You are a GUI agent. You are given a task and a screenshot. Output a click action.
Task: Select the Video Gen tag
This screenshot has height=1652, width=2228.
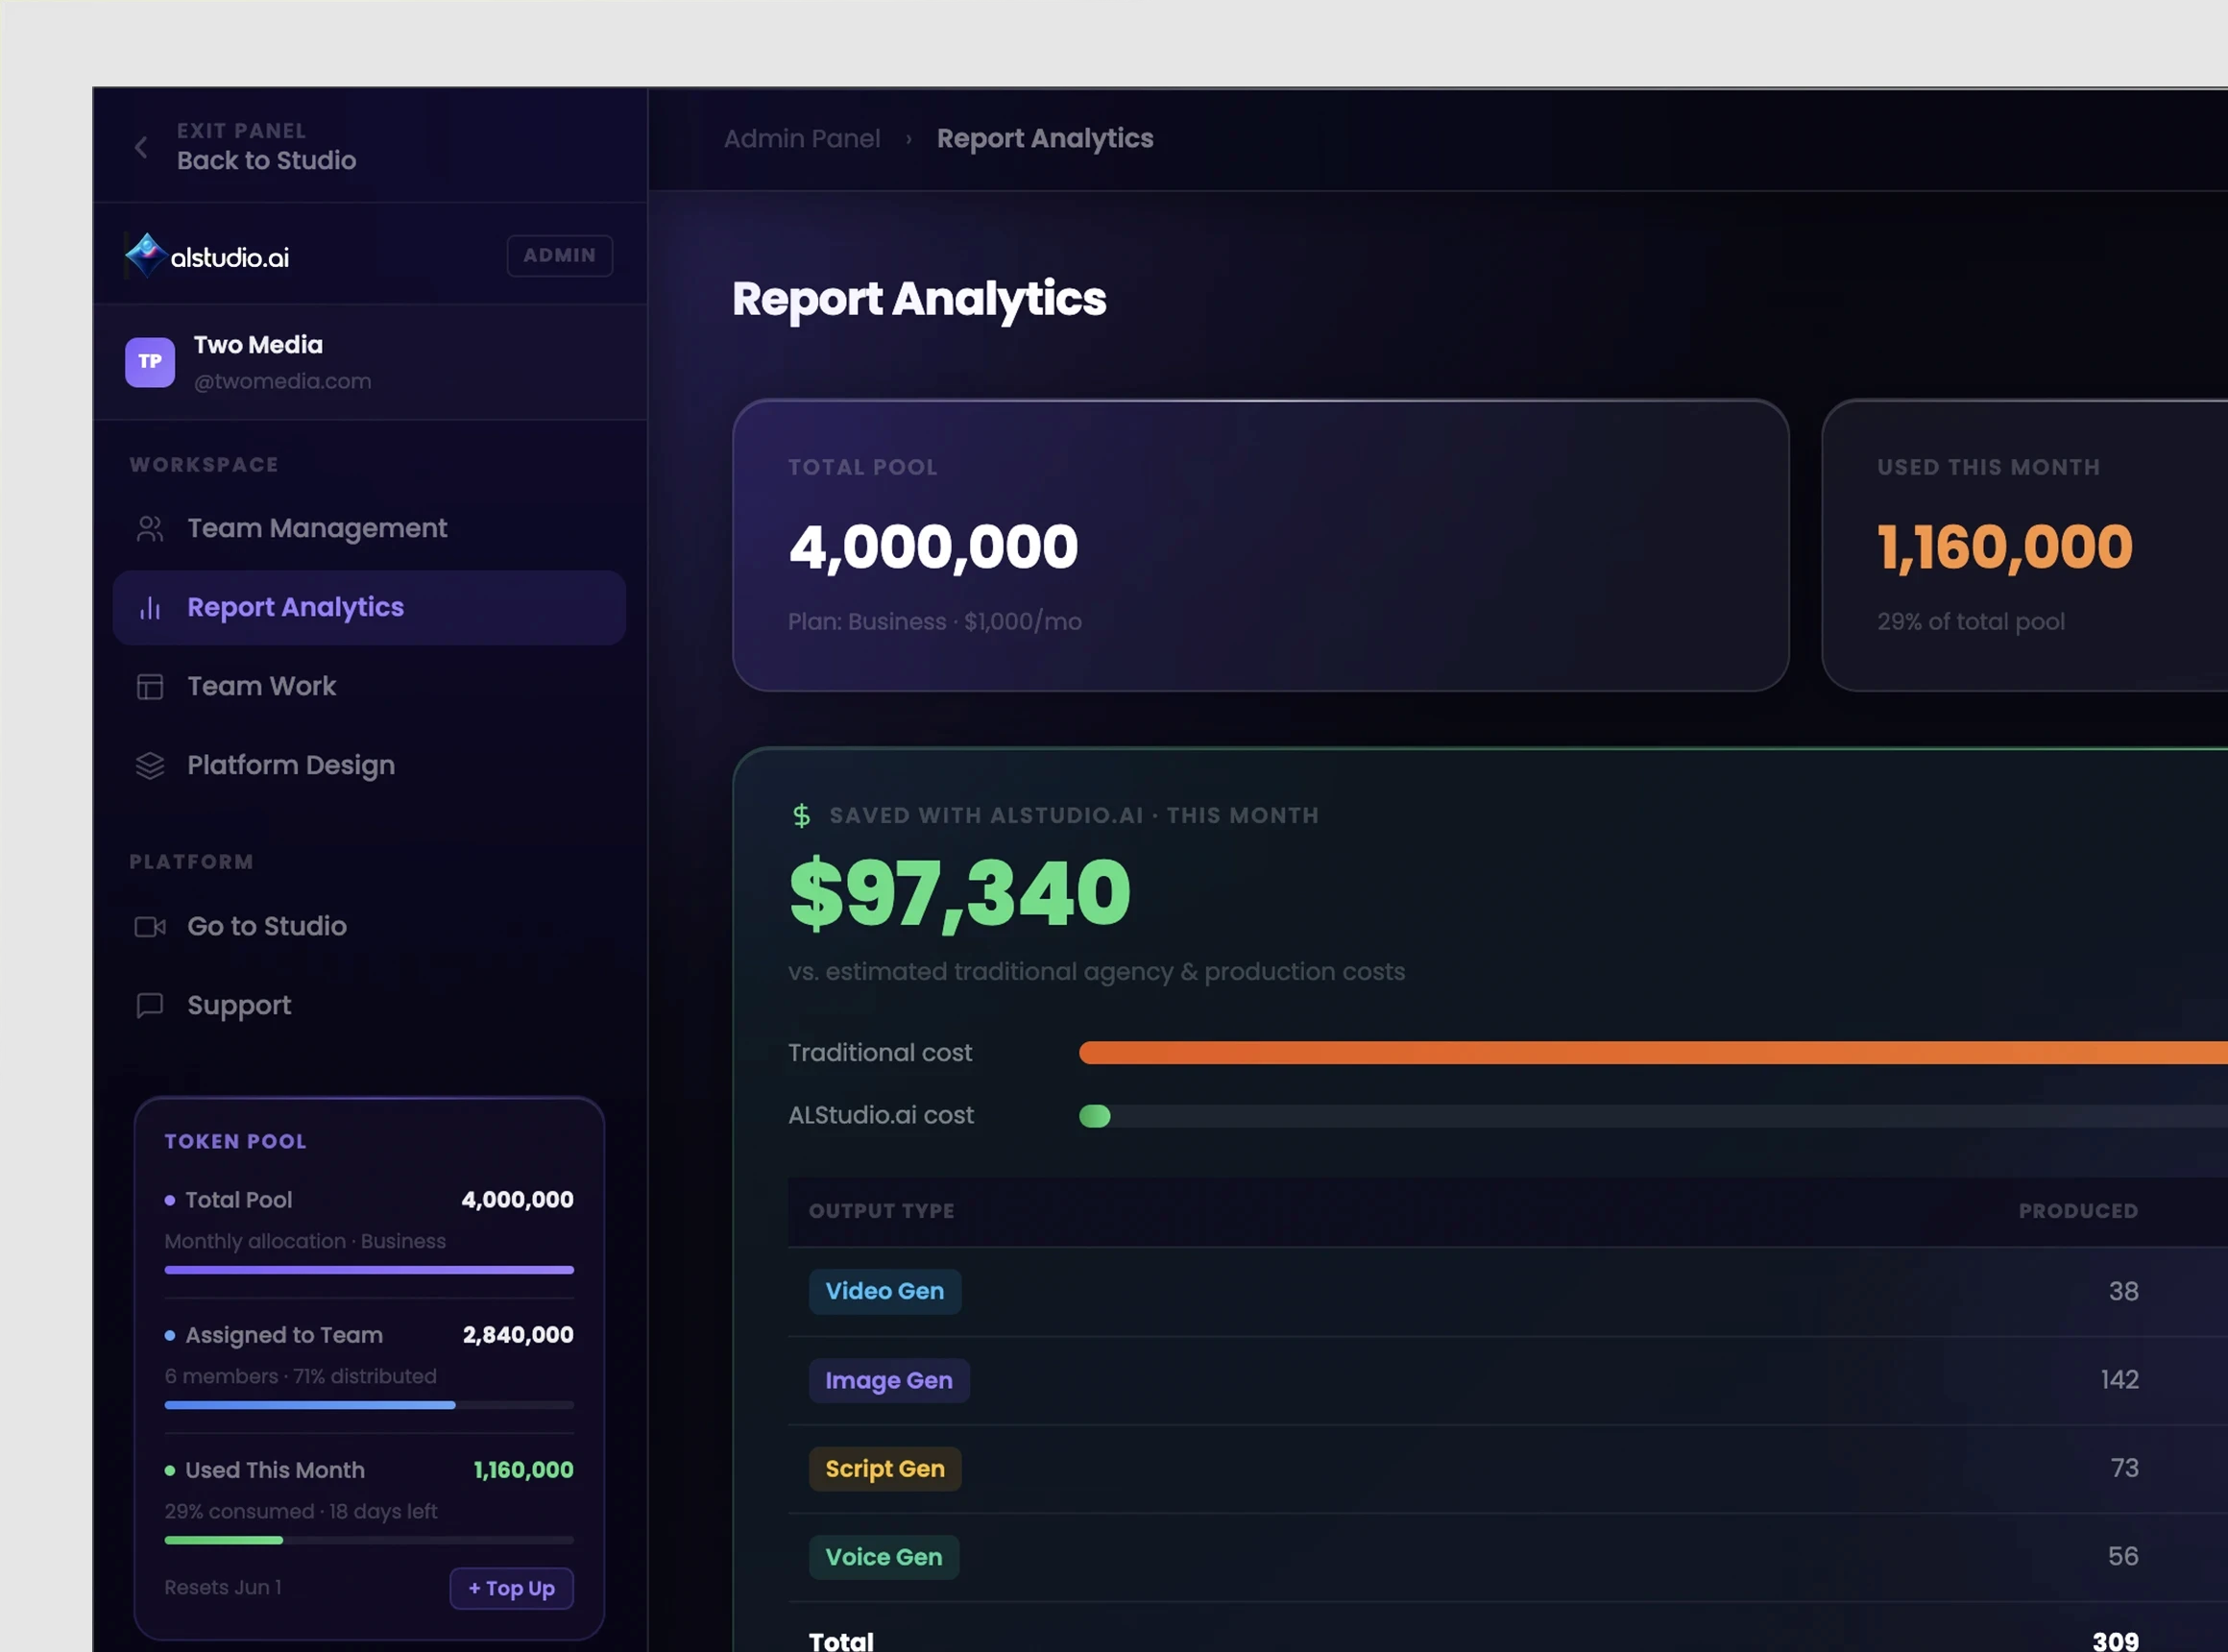pyautogui.click(x=885, y=1291)
